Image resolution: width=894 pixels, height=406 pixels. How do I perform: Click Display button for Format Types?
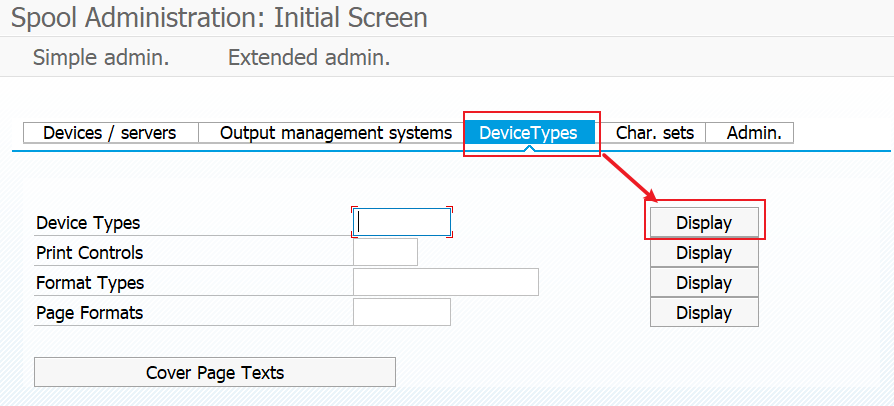[704, 283]
